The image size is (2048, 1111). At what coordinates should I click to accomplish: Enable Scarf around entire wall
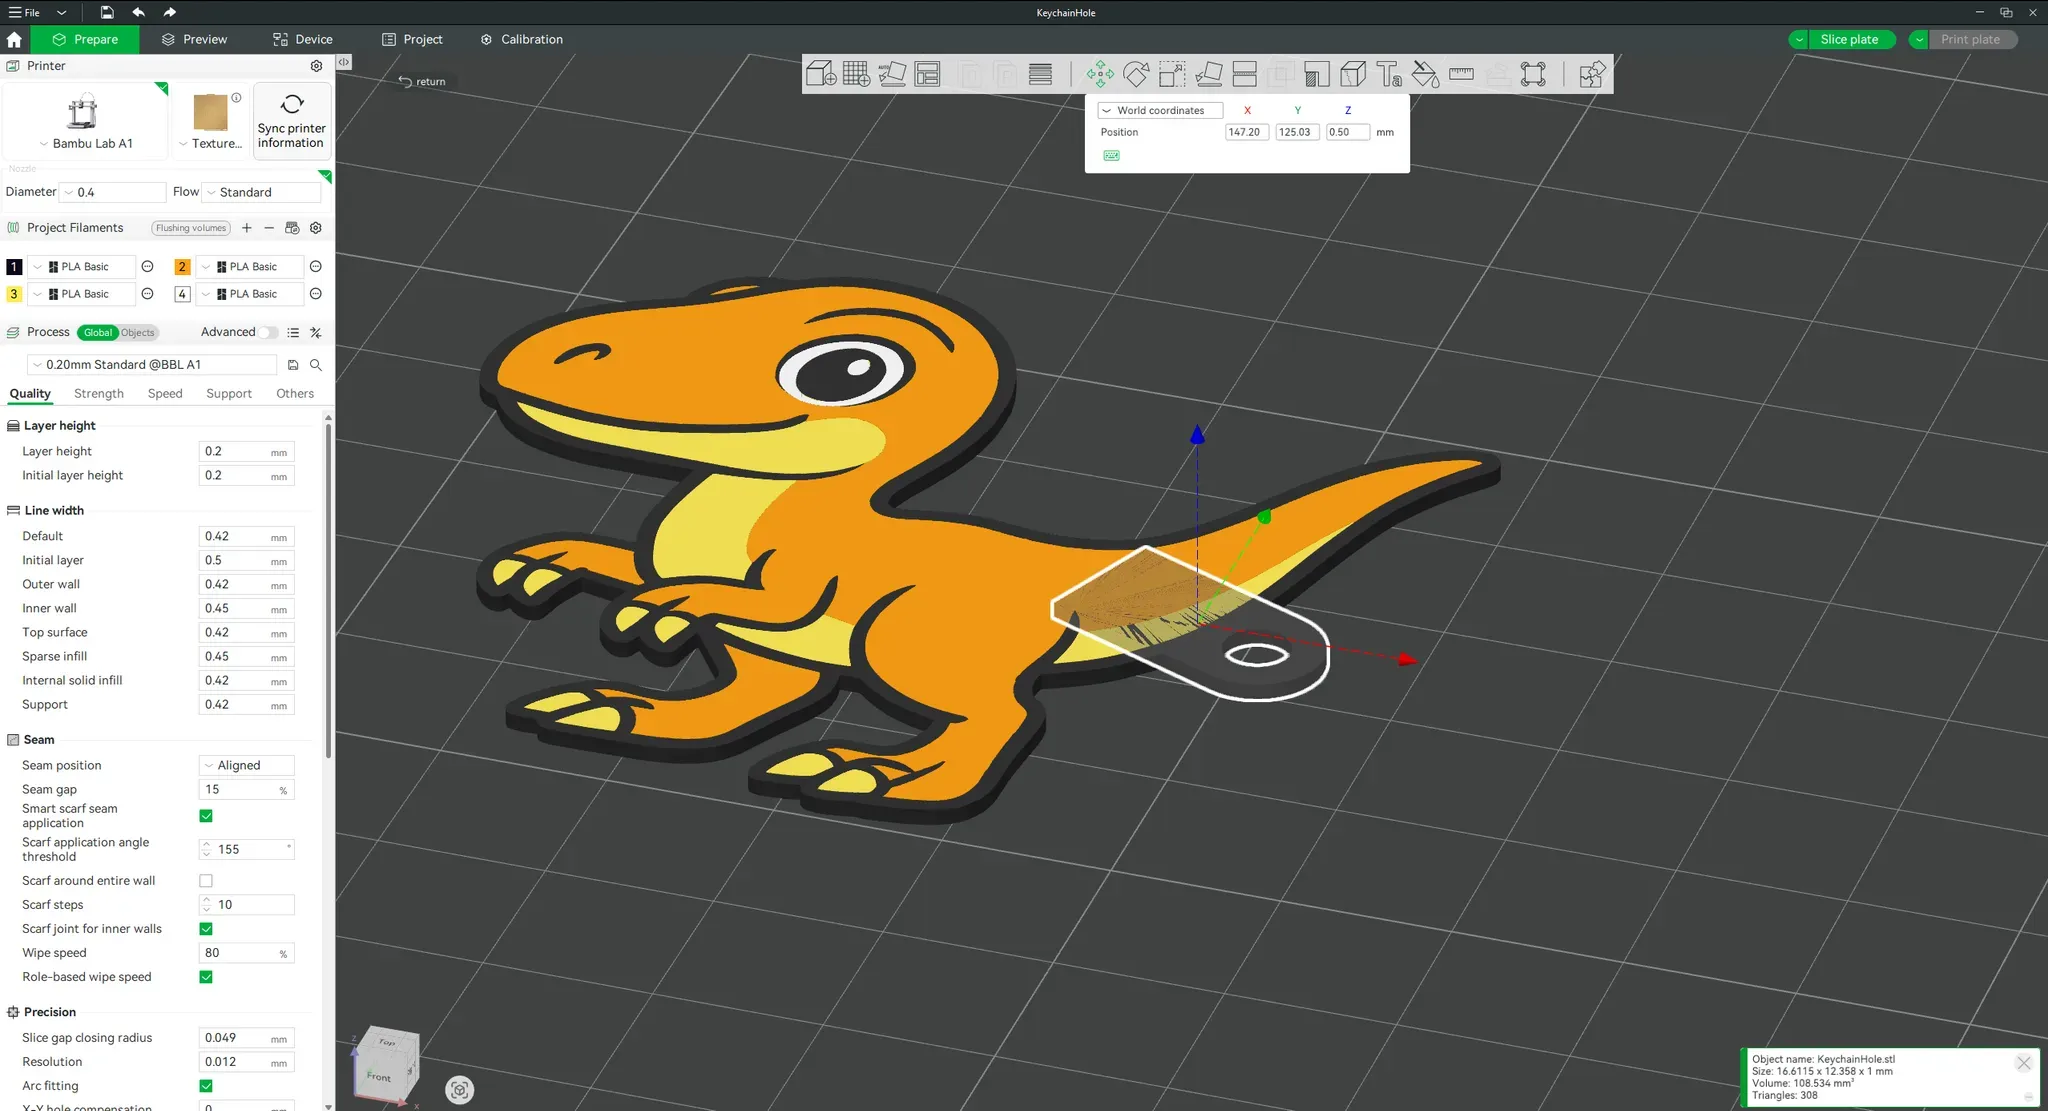(x=206, y=881)
